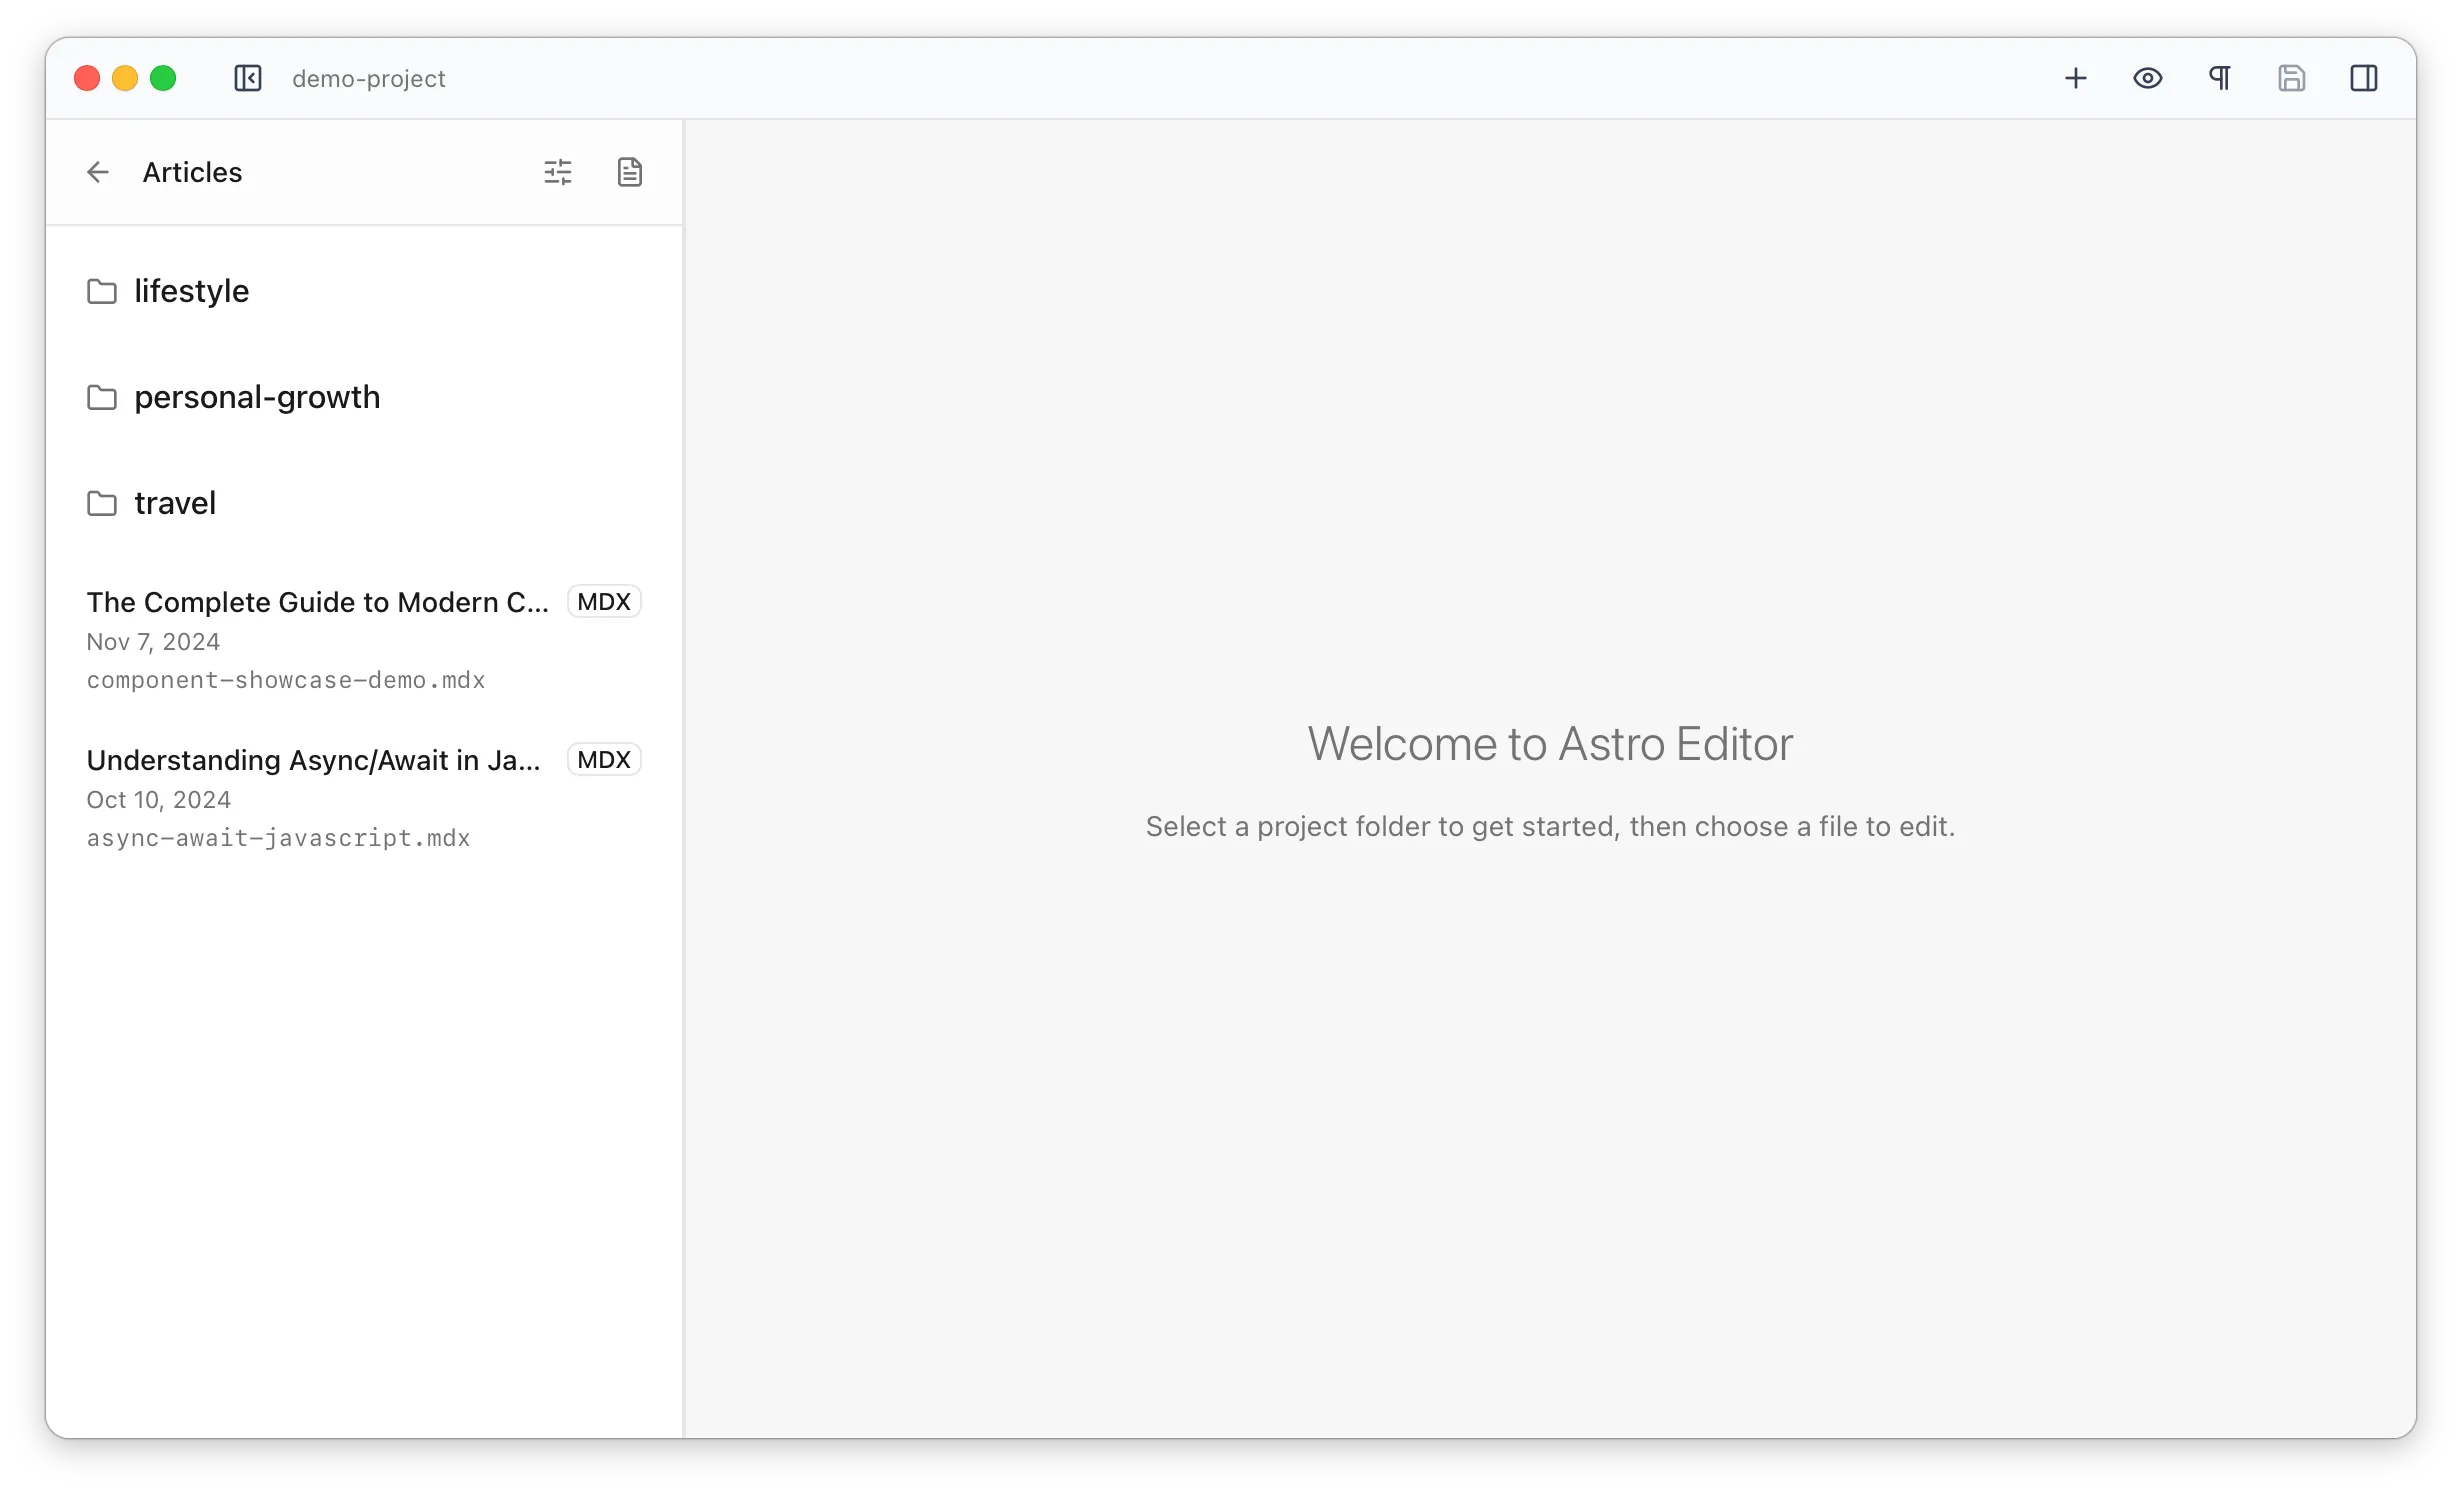Click the Welcome to Astro Editor heading
The width and height of the screenshot is (2462, 1492).
[x=1550, y=744]
